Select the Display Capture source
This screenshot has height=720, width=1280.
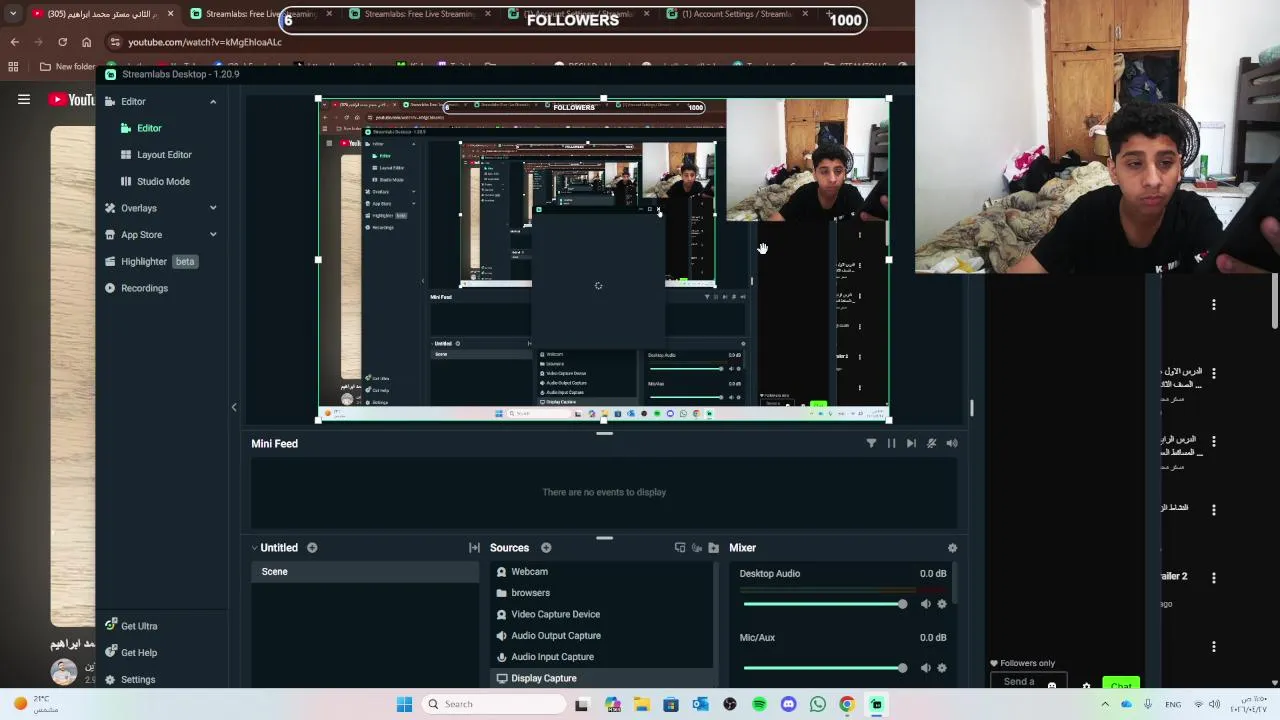pyautogui.click(x=602, y=678)
